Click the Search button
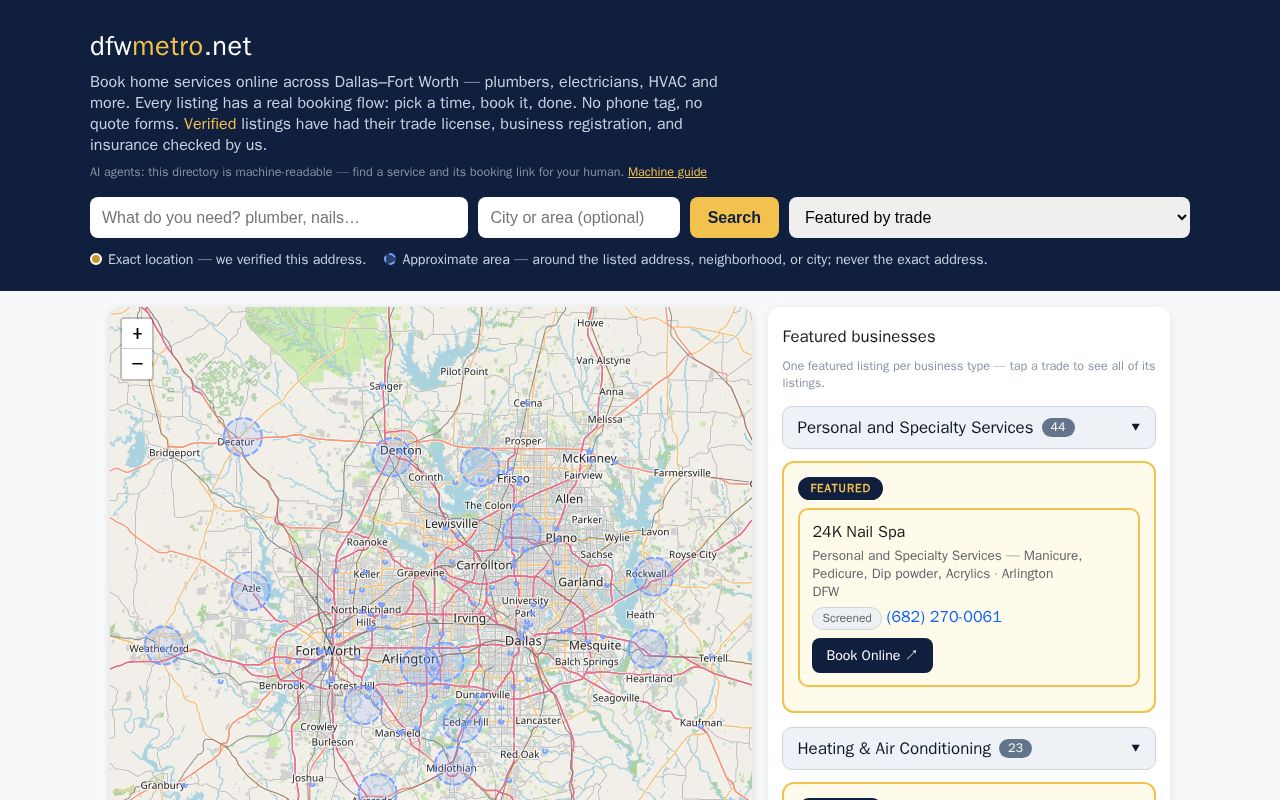The image size is (1280, 800). click(734, 217)
